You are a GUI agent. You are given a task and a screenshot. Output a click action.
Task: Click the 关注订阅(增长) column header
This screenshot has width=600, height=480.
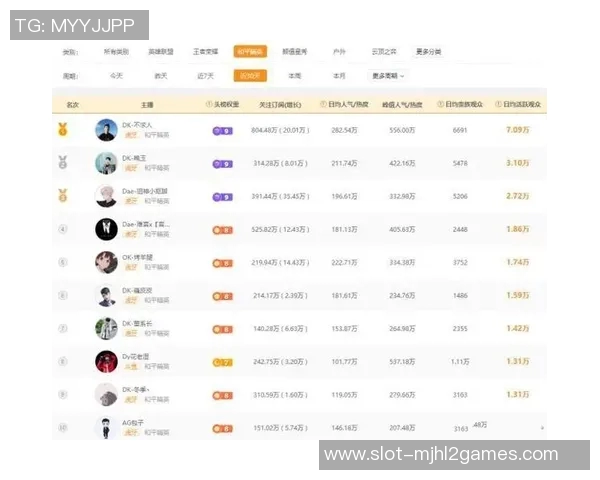(280, 104)
